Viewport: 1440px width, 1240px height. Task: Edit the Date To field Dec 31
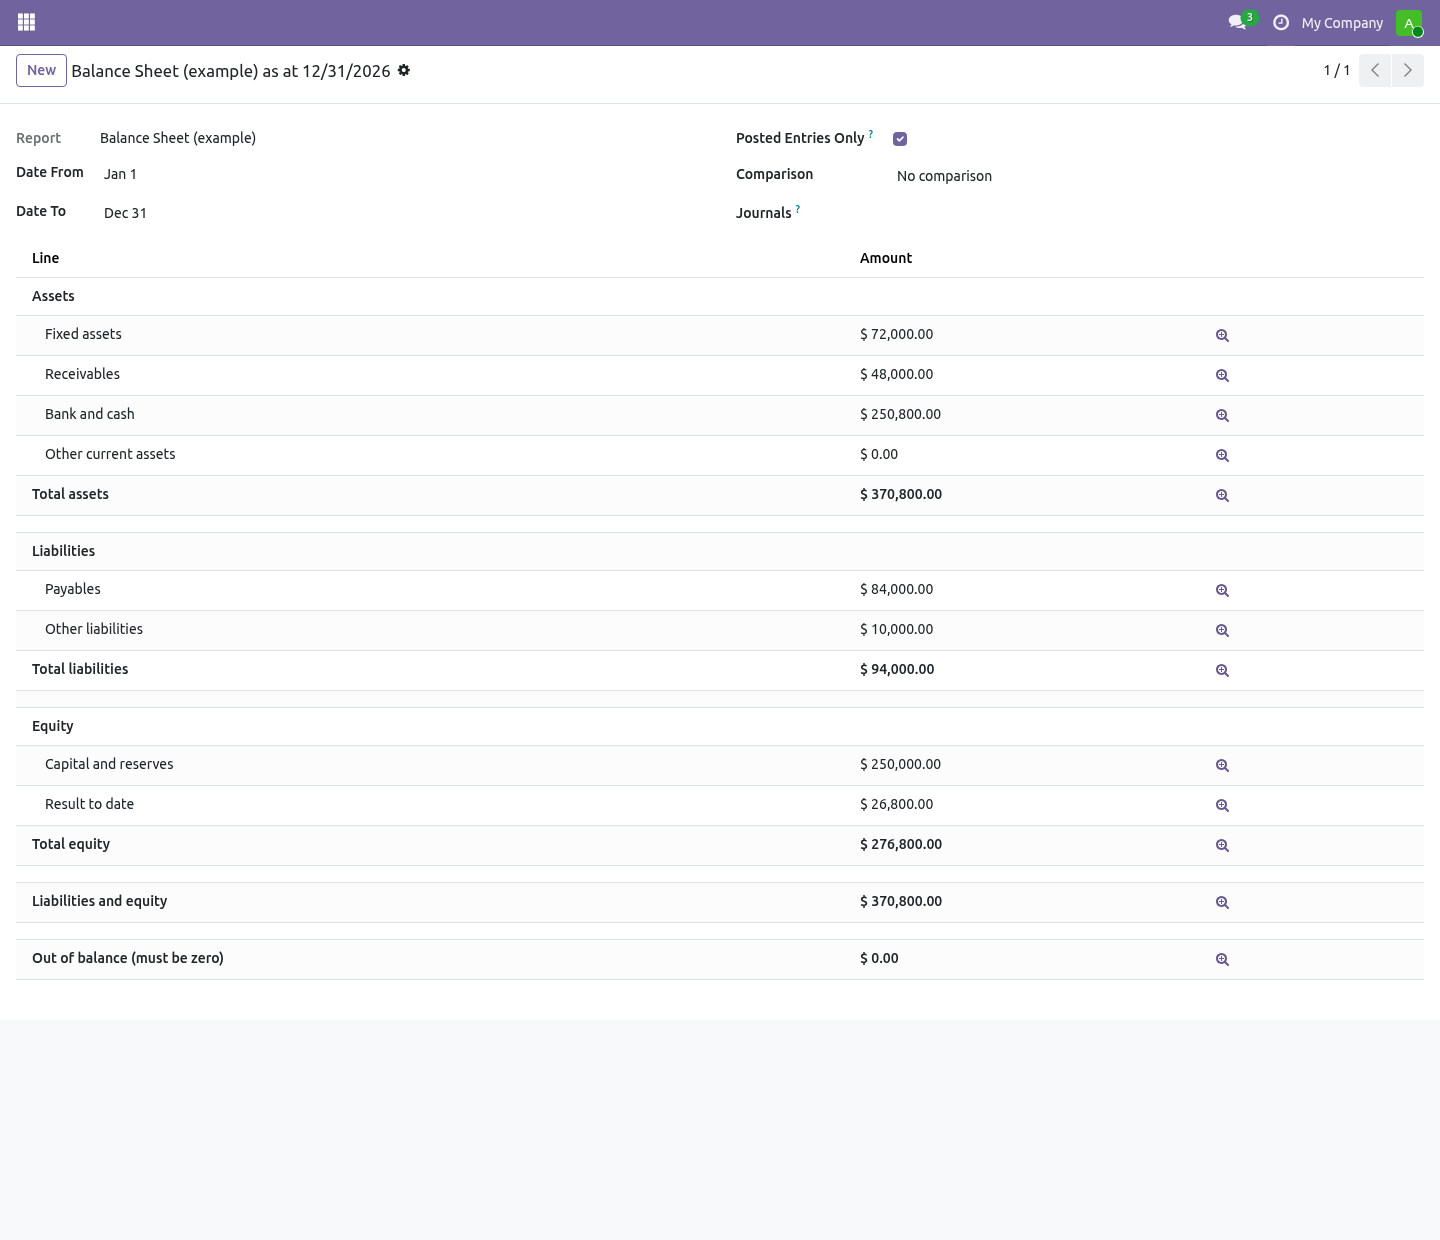[x=400, y=213]
